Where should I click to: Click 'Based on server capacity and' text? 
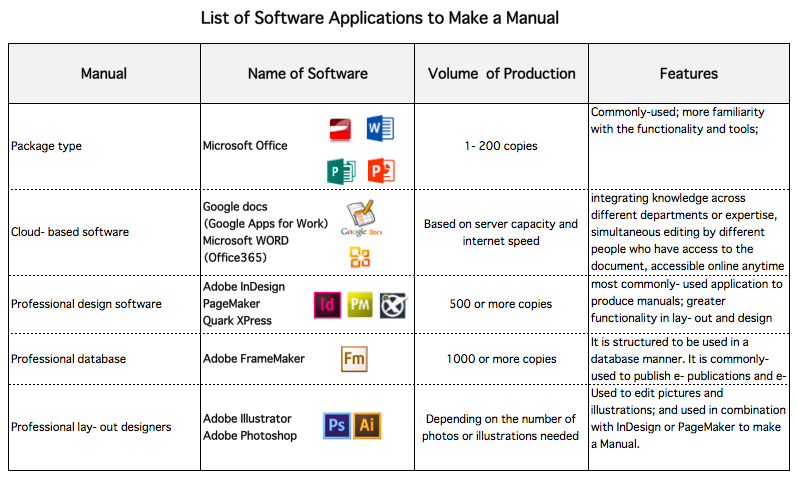coord(501,224)
